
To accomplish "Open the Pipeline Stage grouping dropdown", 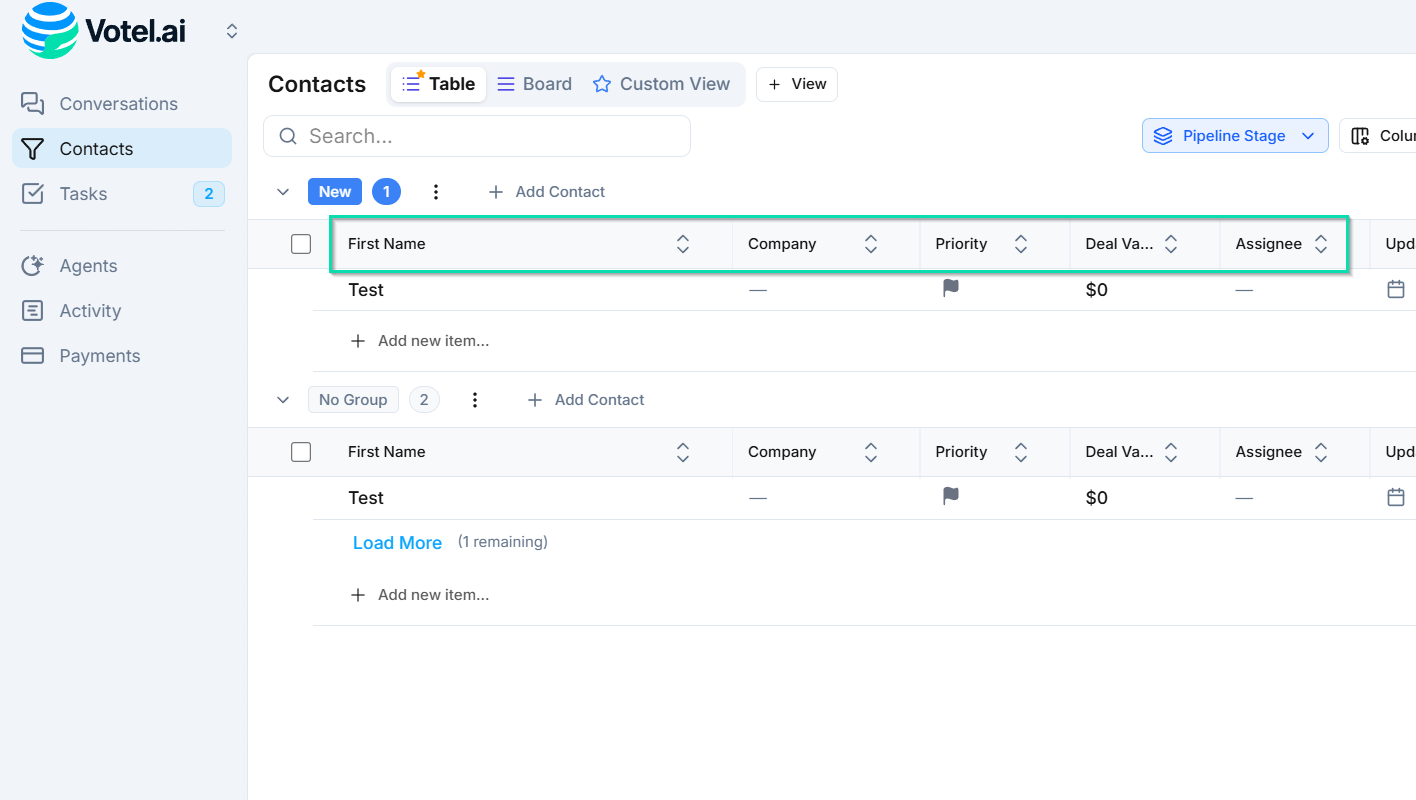I will point(1235,135).
